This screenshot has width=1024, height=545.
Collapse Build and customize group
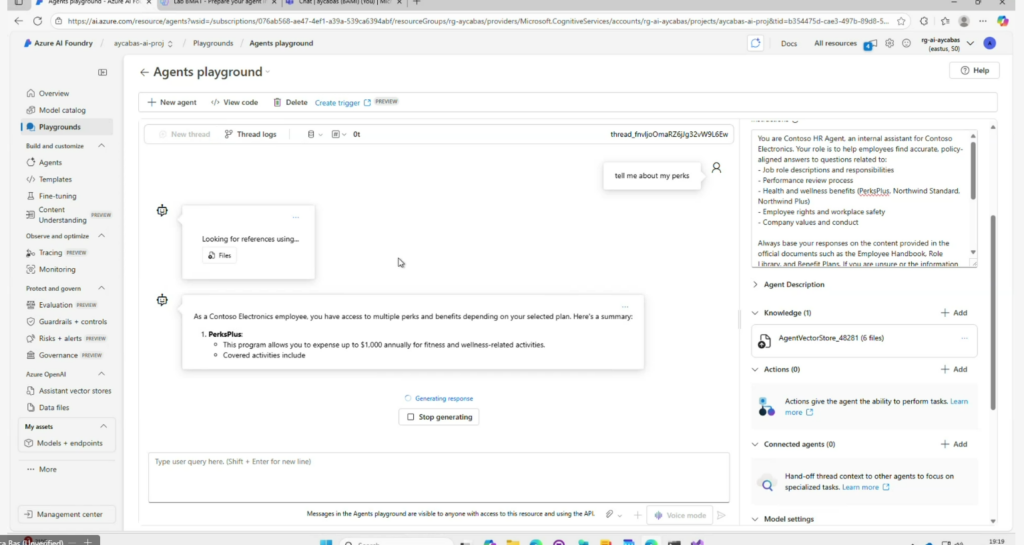(101, 146)
